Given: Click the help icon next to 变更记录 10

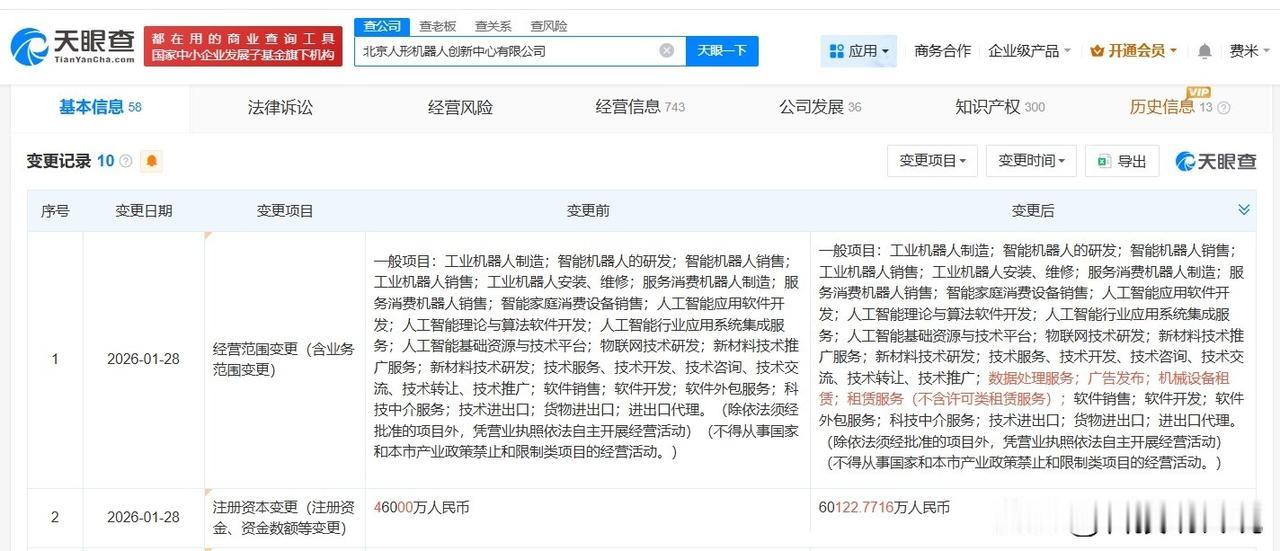Looking at the screenshot, I should click(x=126, y=161).
